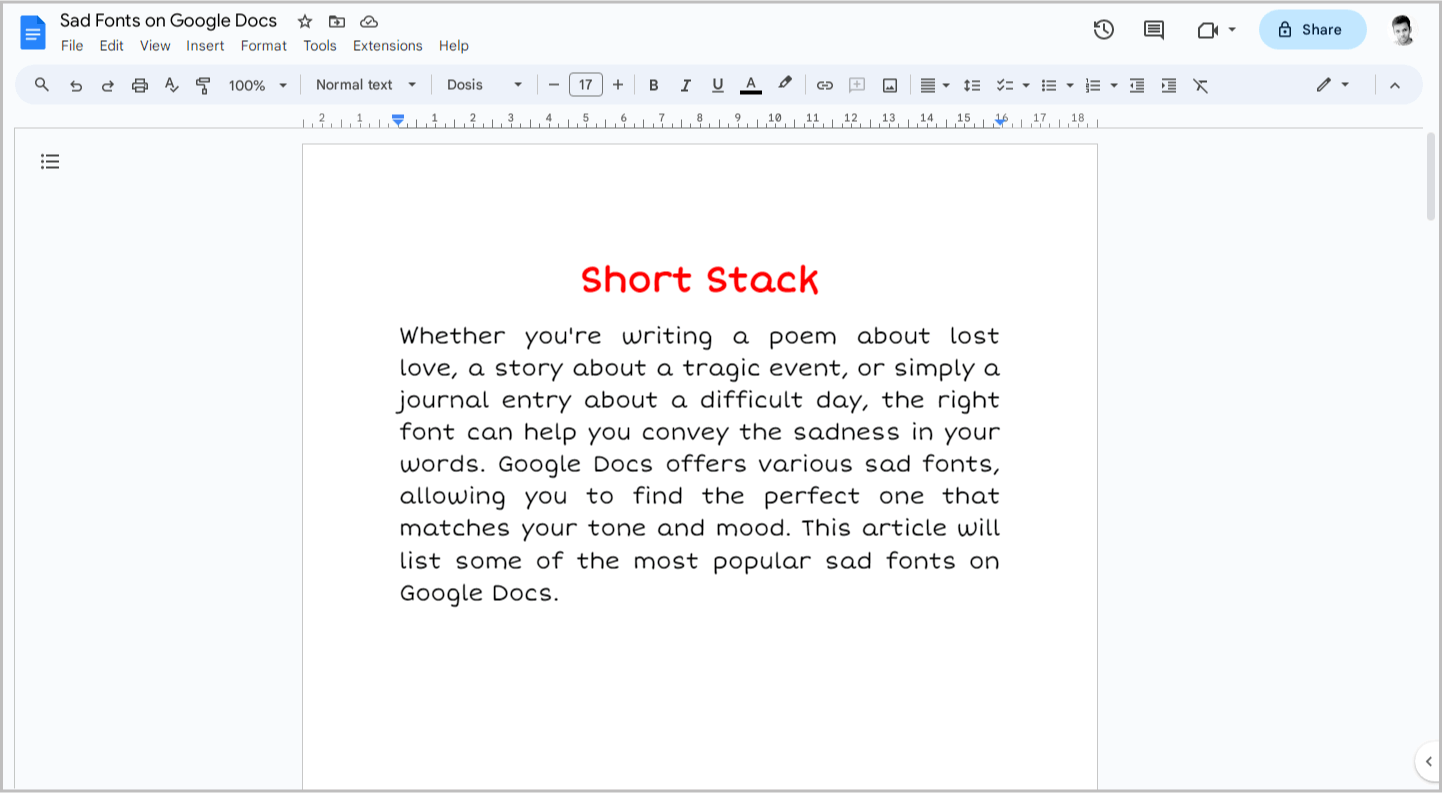The width and height of the screenshot is (1442, 793).
Task: Open the side panel arrow
Action: click(1428, 762)
